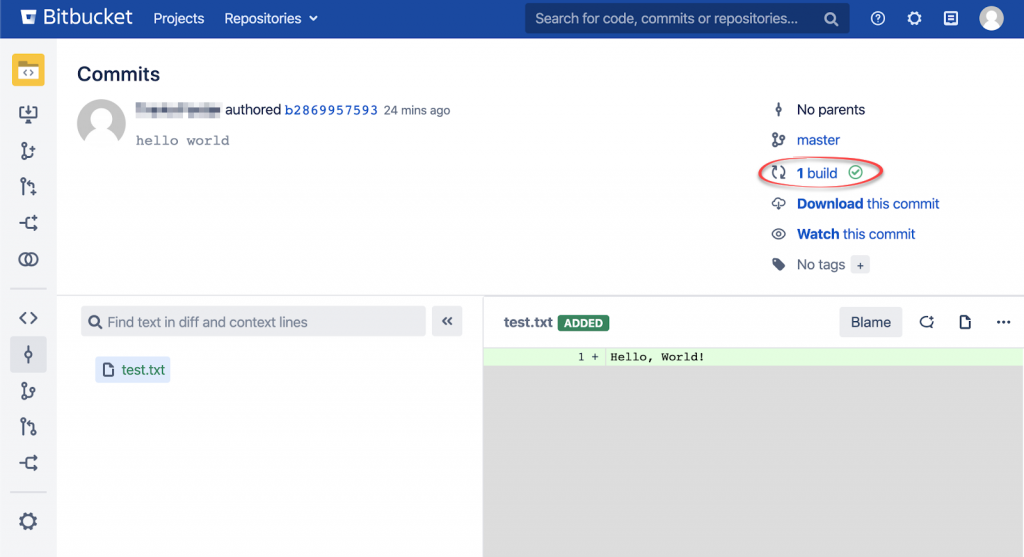Watch this commit

[855, 234]
